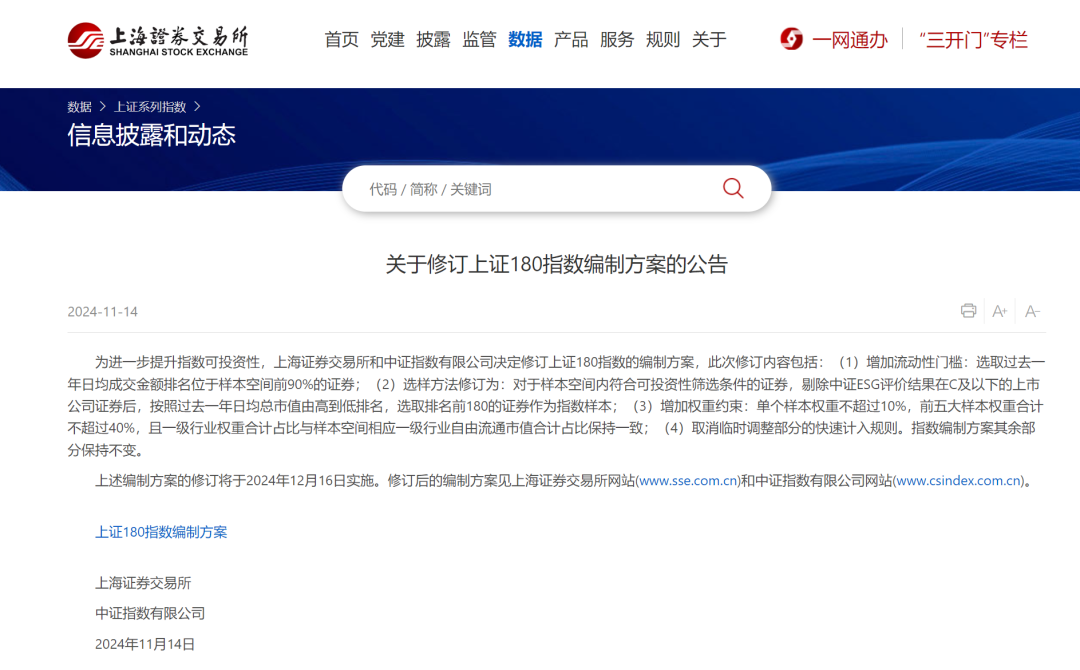Decrease font size with A- icon
Viewport: 1080px width, 670px height.
[x=1032, y=311]
